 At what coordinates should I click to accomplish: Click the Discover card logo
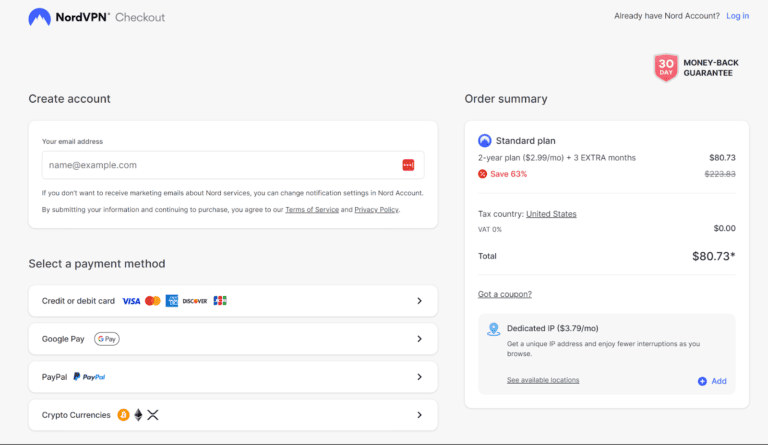click(x=195, y=301)
